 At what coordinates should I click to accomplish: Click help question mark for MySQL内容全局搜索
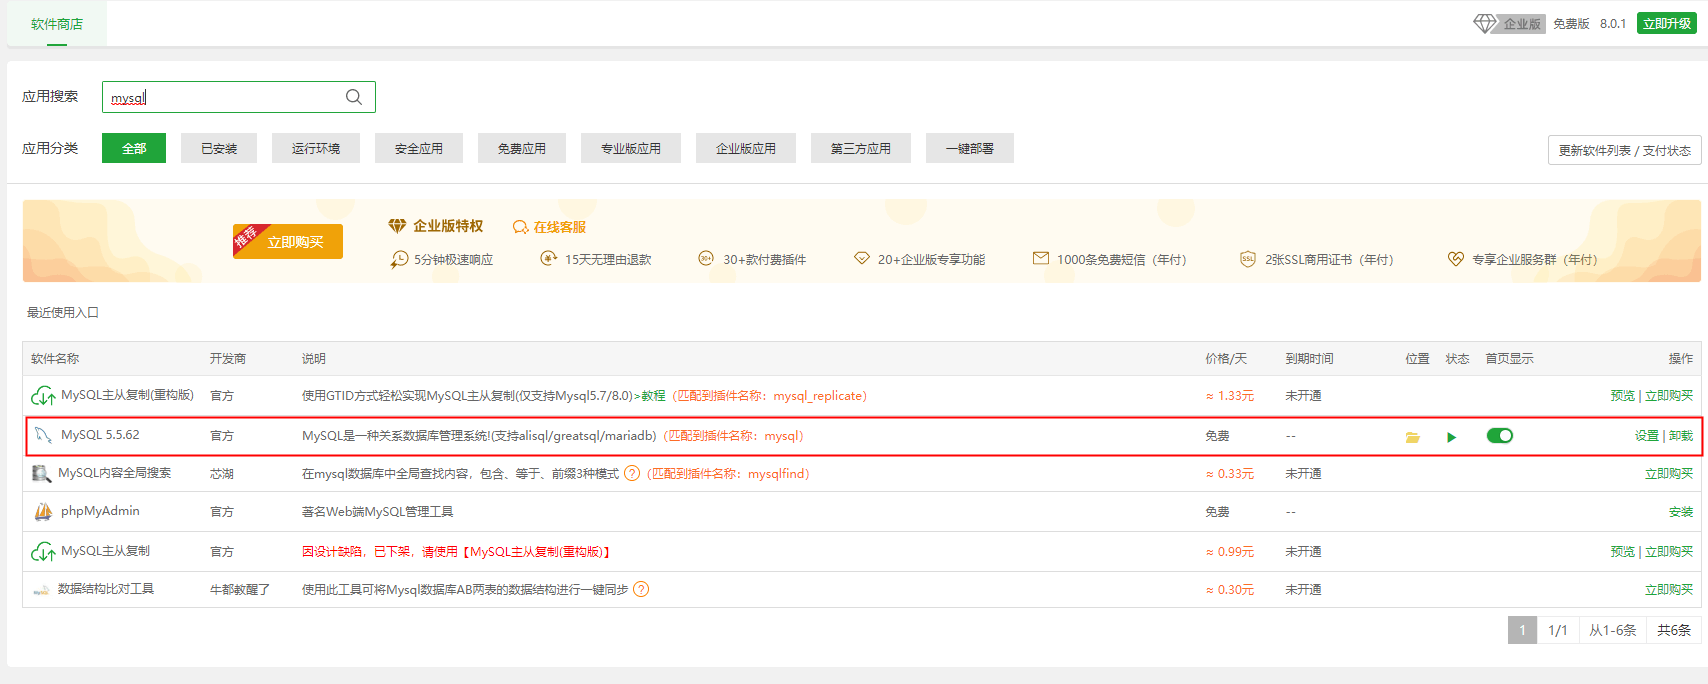tap(632, 473)
